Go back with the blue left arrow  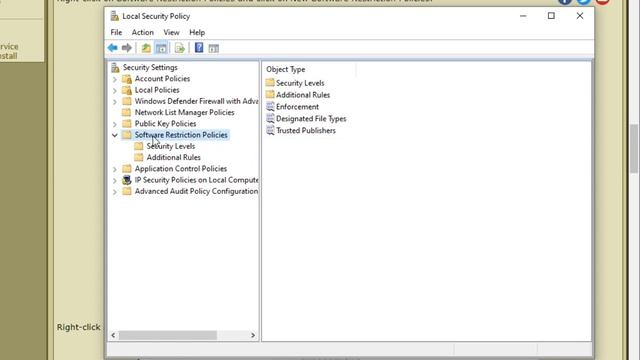[x=113, y=48]
